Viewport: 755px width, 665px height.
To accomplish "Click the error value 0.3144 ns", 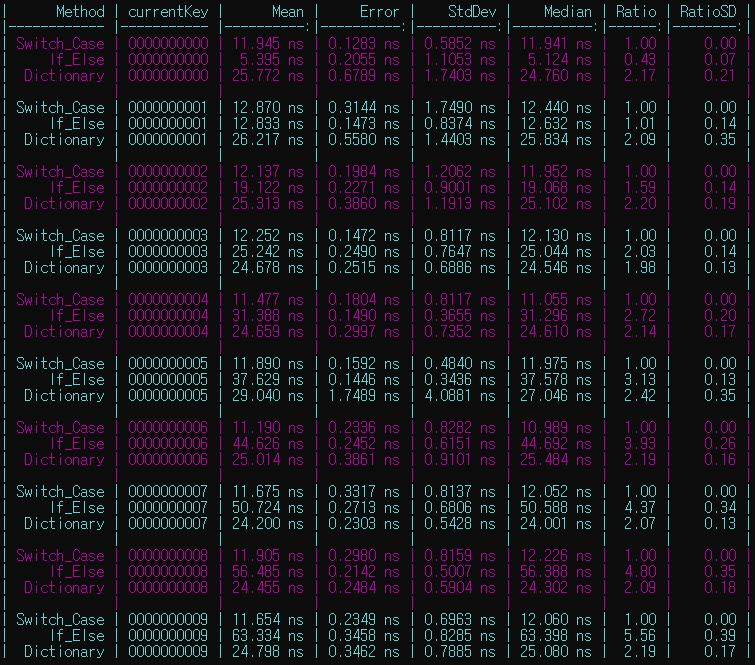I will (364, 107).
